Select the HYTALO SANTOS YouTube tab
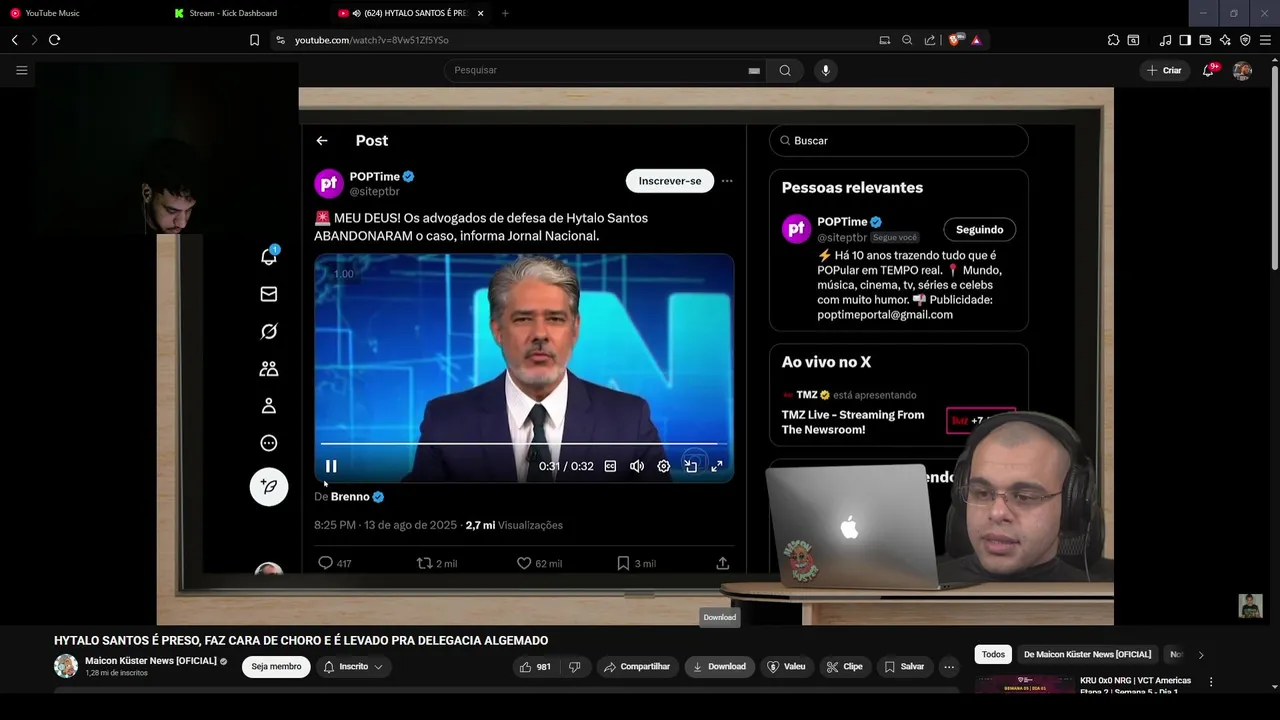This screenshot has height=720, width=1280. (415, 13)
